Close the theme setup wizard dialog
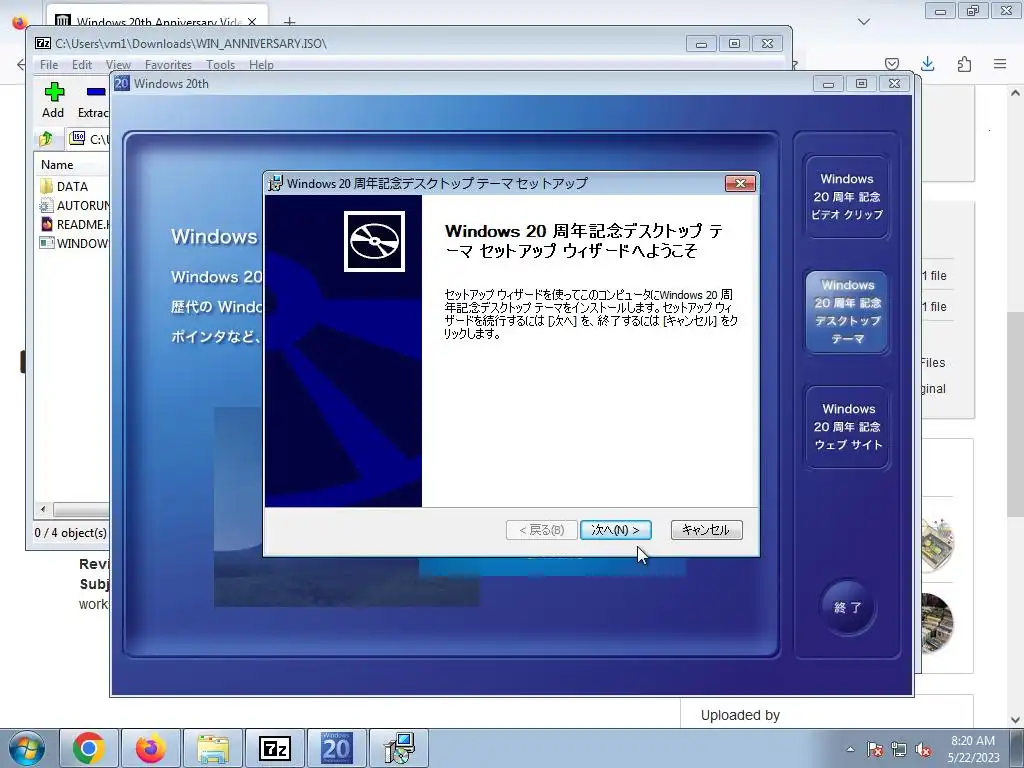This screenshot has height=768, width=1024. point(740,184)
